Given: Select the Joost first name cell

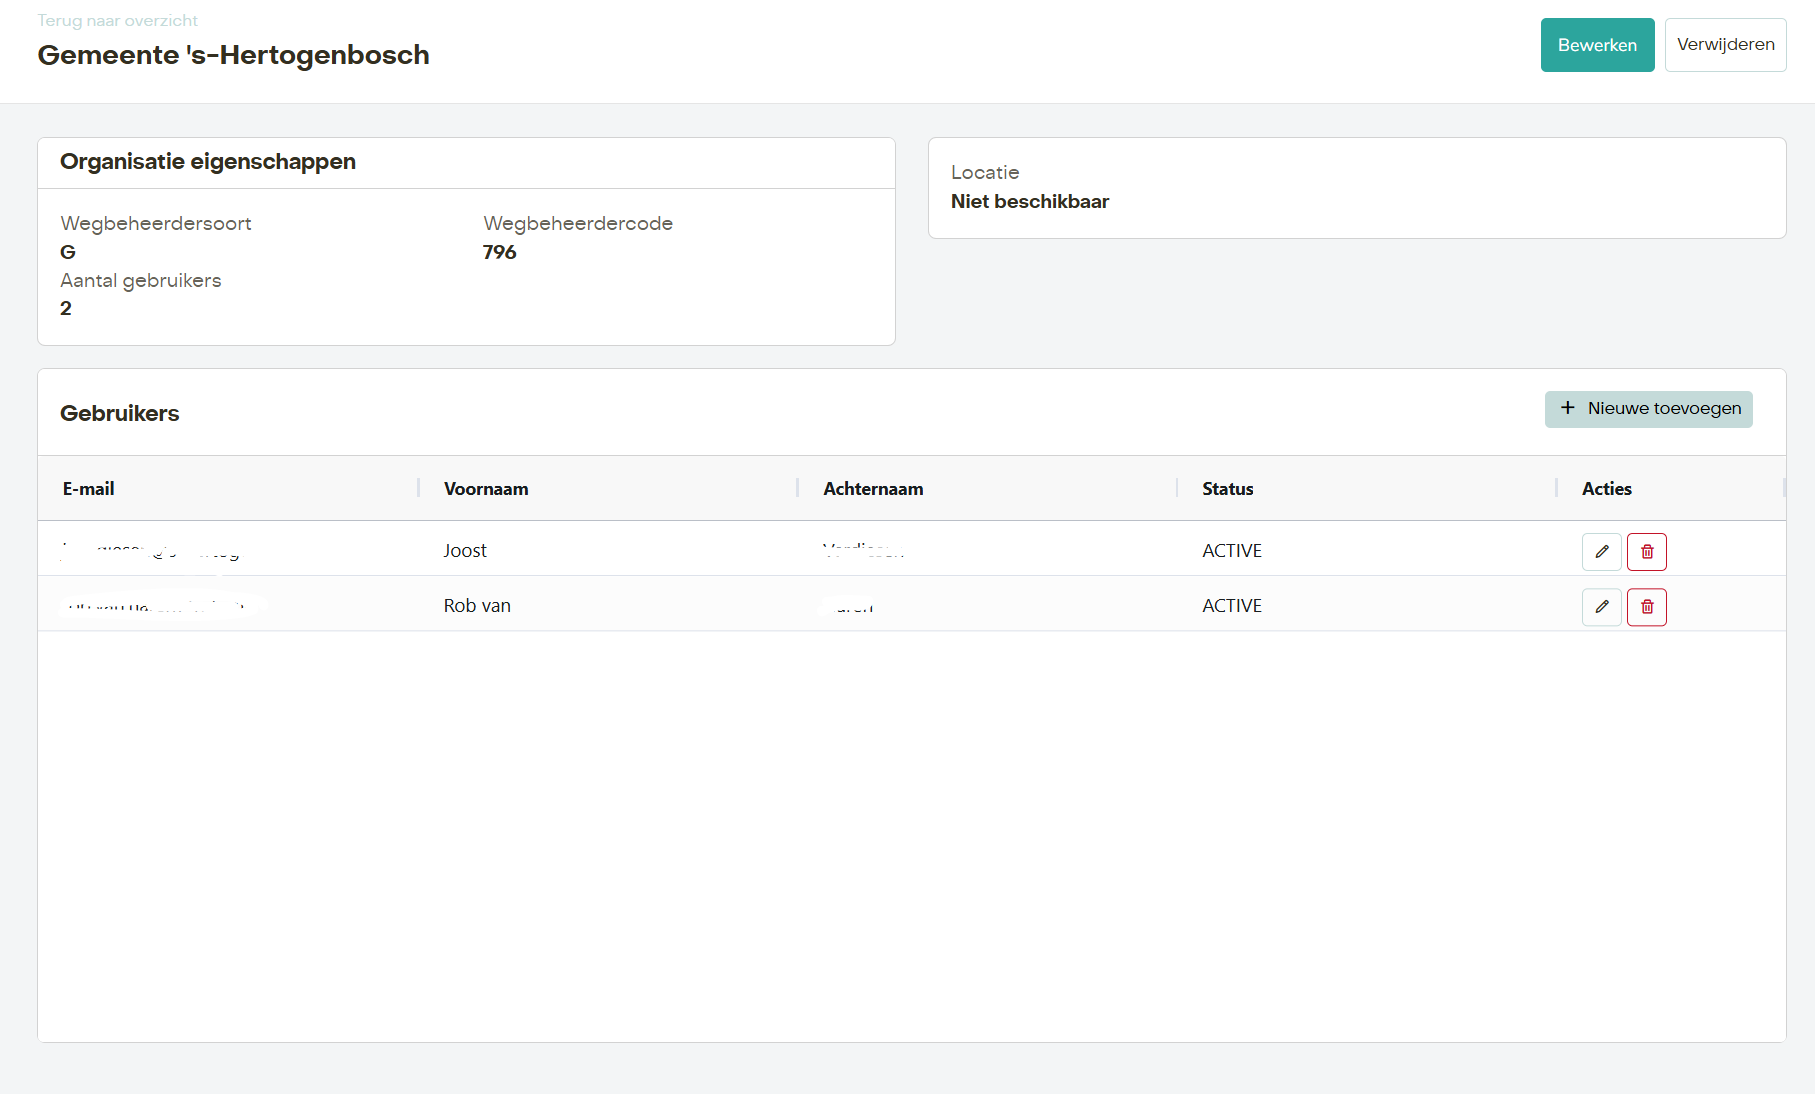Looking at the screenshot, I should [465, 550].
